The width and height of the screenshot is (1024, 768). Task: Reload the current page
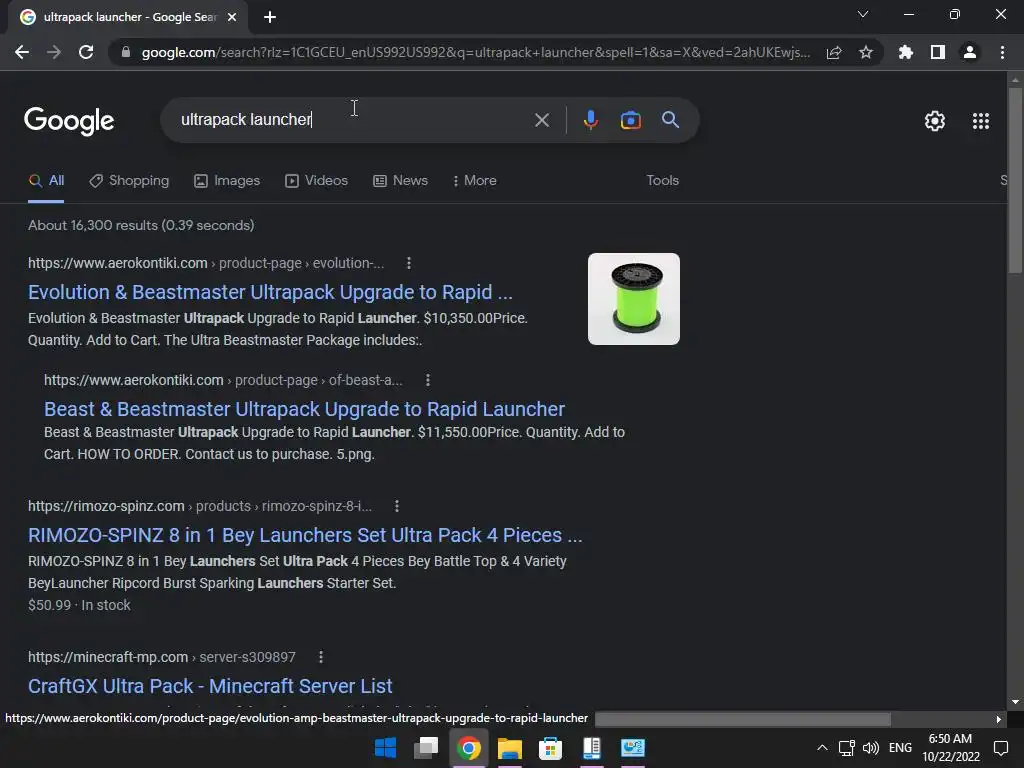[x=86, y=52]
